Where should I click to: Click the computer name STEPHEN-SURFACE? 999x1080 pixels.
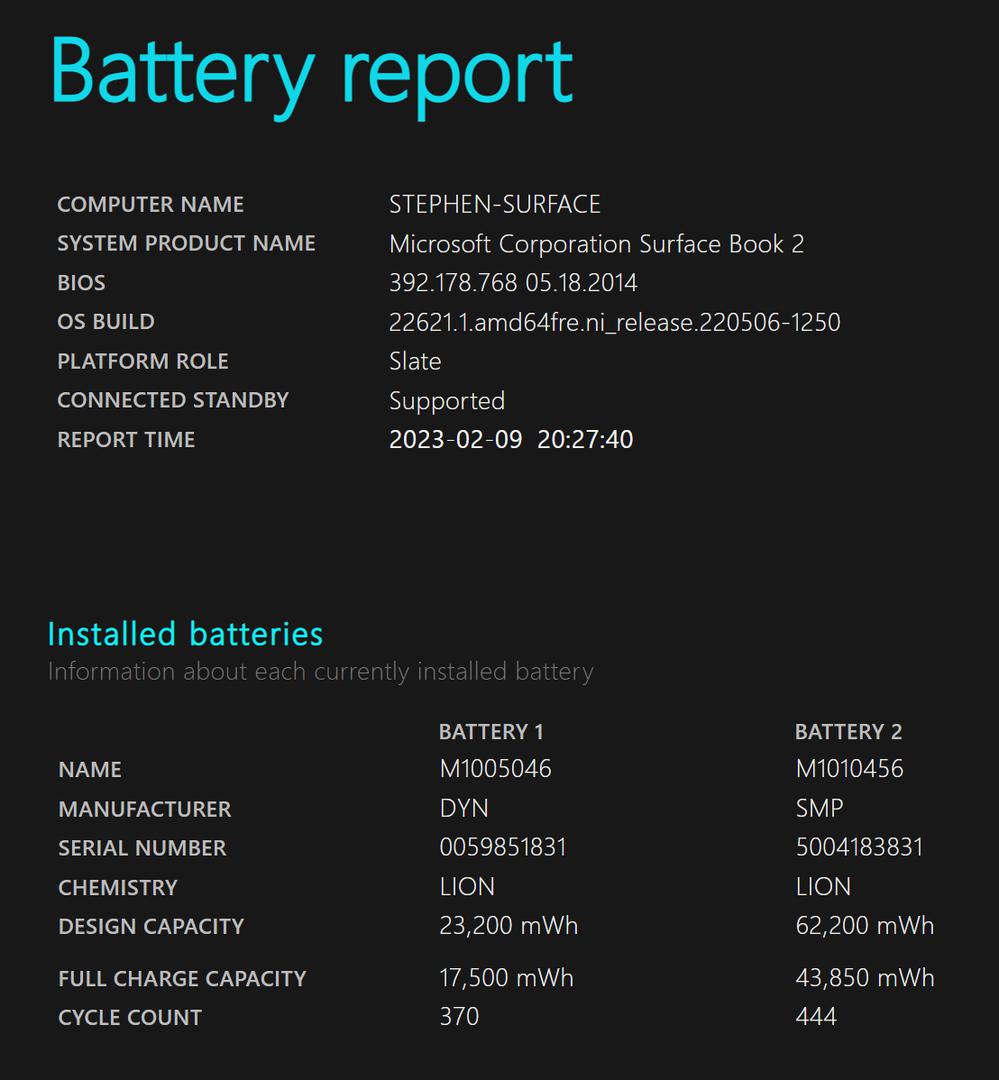[x=494, y=205]
